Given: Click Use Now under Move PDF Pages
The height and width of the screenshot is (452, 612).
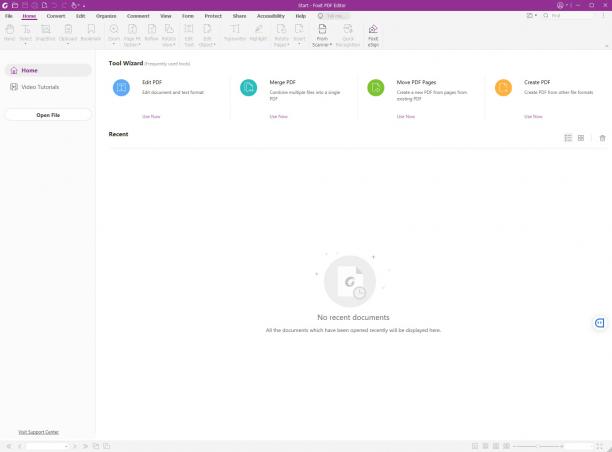Looking at the screenshot, I should (406, 116).
